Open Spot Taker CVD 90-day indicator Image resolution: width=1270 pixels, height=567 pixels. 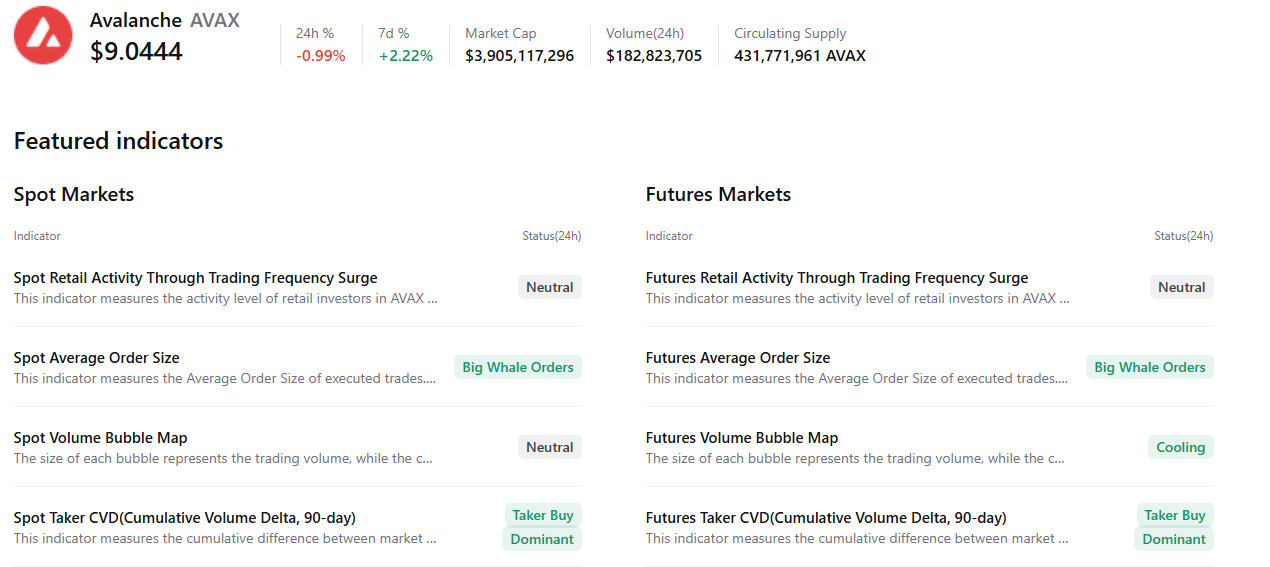tap(185, 518)
